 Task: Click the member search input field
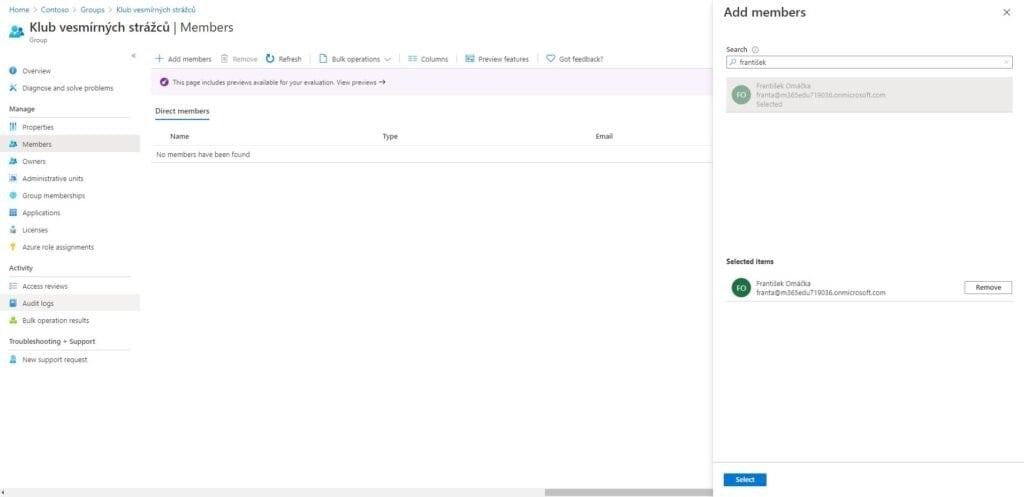coord(868,62)
